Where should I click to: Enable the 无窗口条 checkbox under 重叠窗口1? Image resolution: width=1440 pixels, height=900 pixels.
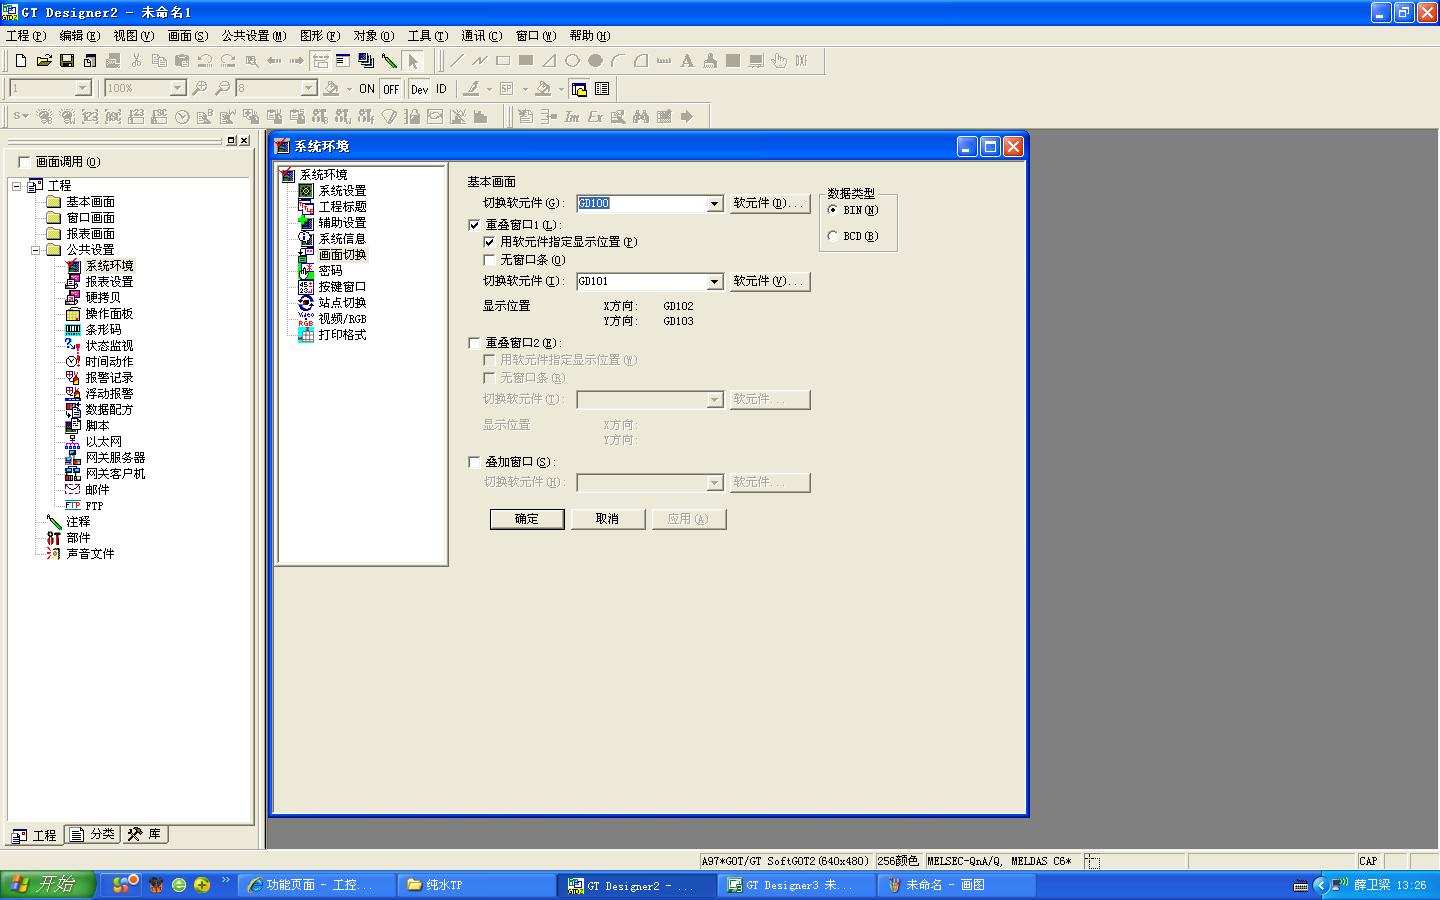tap(489, 260)
